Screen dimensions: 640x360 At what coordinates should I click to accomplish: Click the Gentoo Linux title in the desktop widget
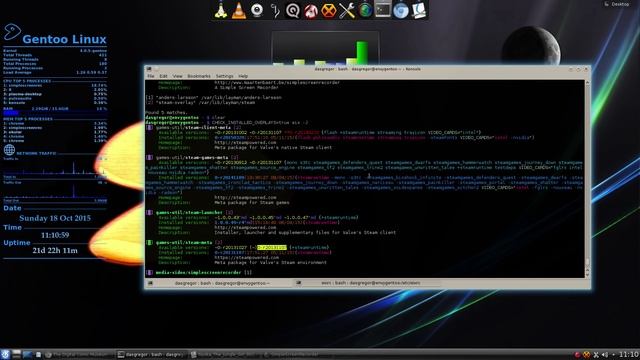[64, 39]
